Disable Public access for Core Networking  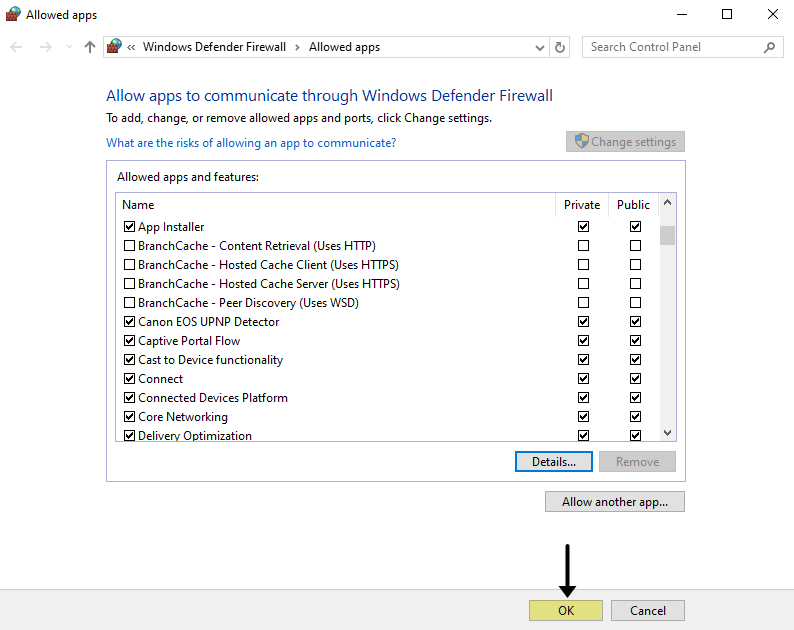[x=635, y=417]
